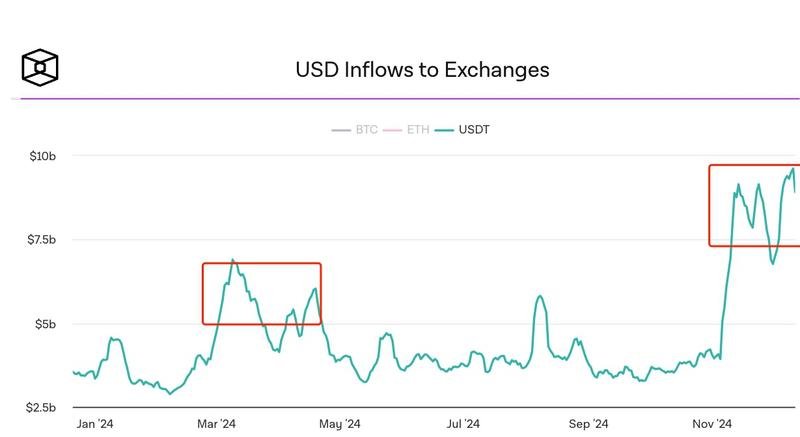
Task: Click the August 2024 USDT spike peak
Action: 540,296
